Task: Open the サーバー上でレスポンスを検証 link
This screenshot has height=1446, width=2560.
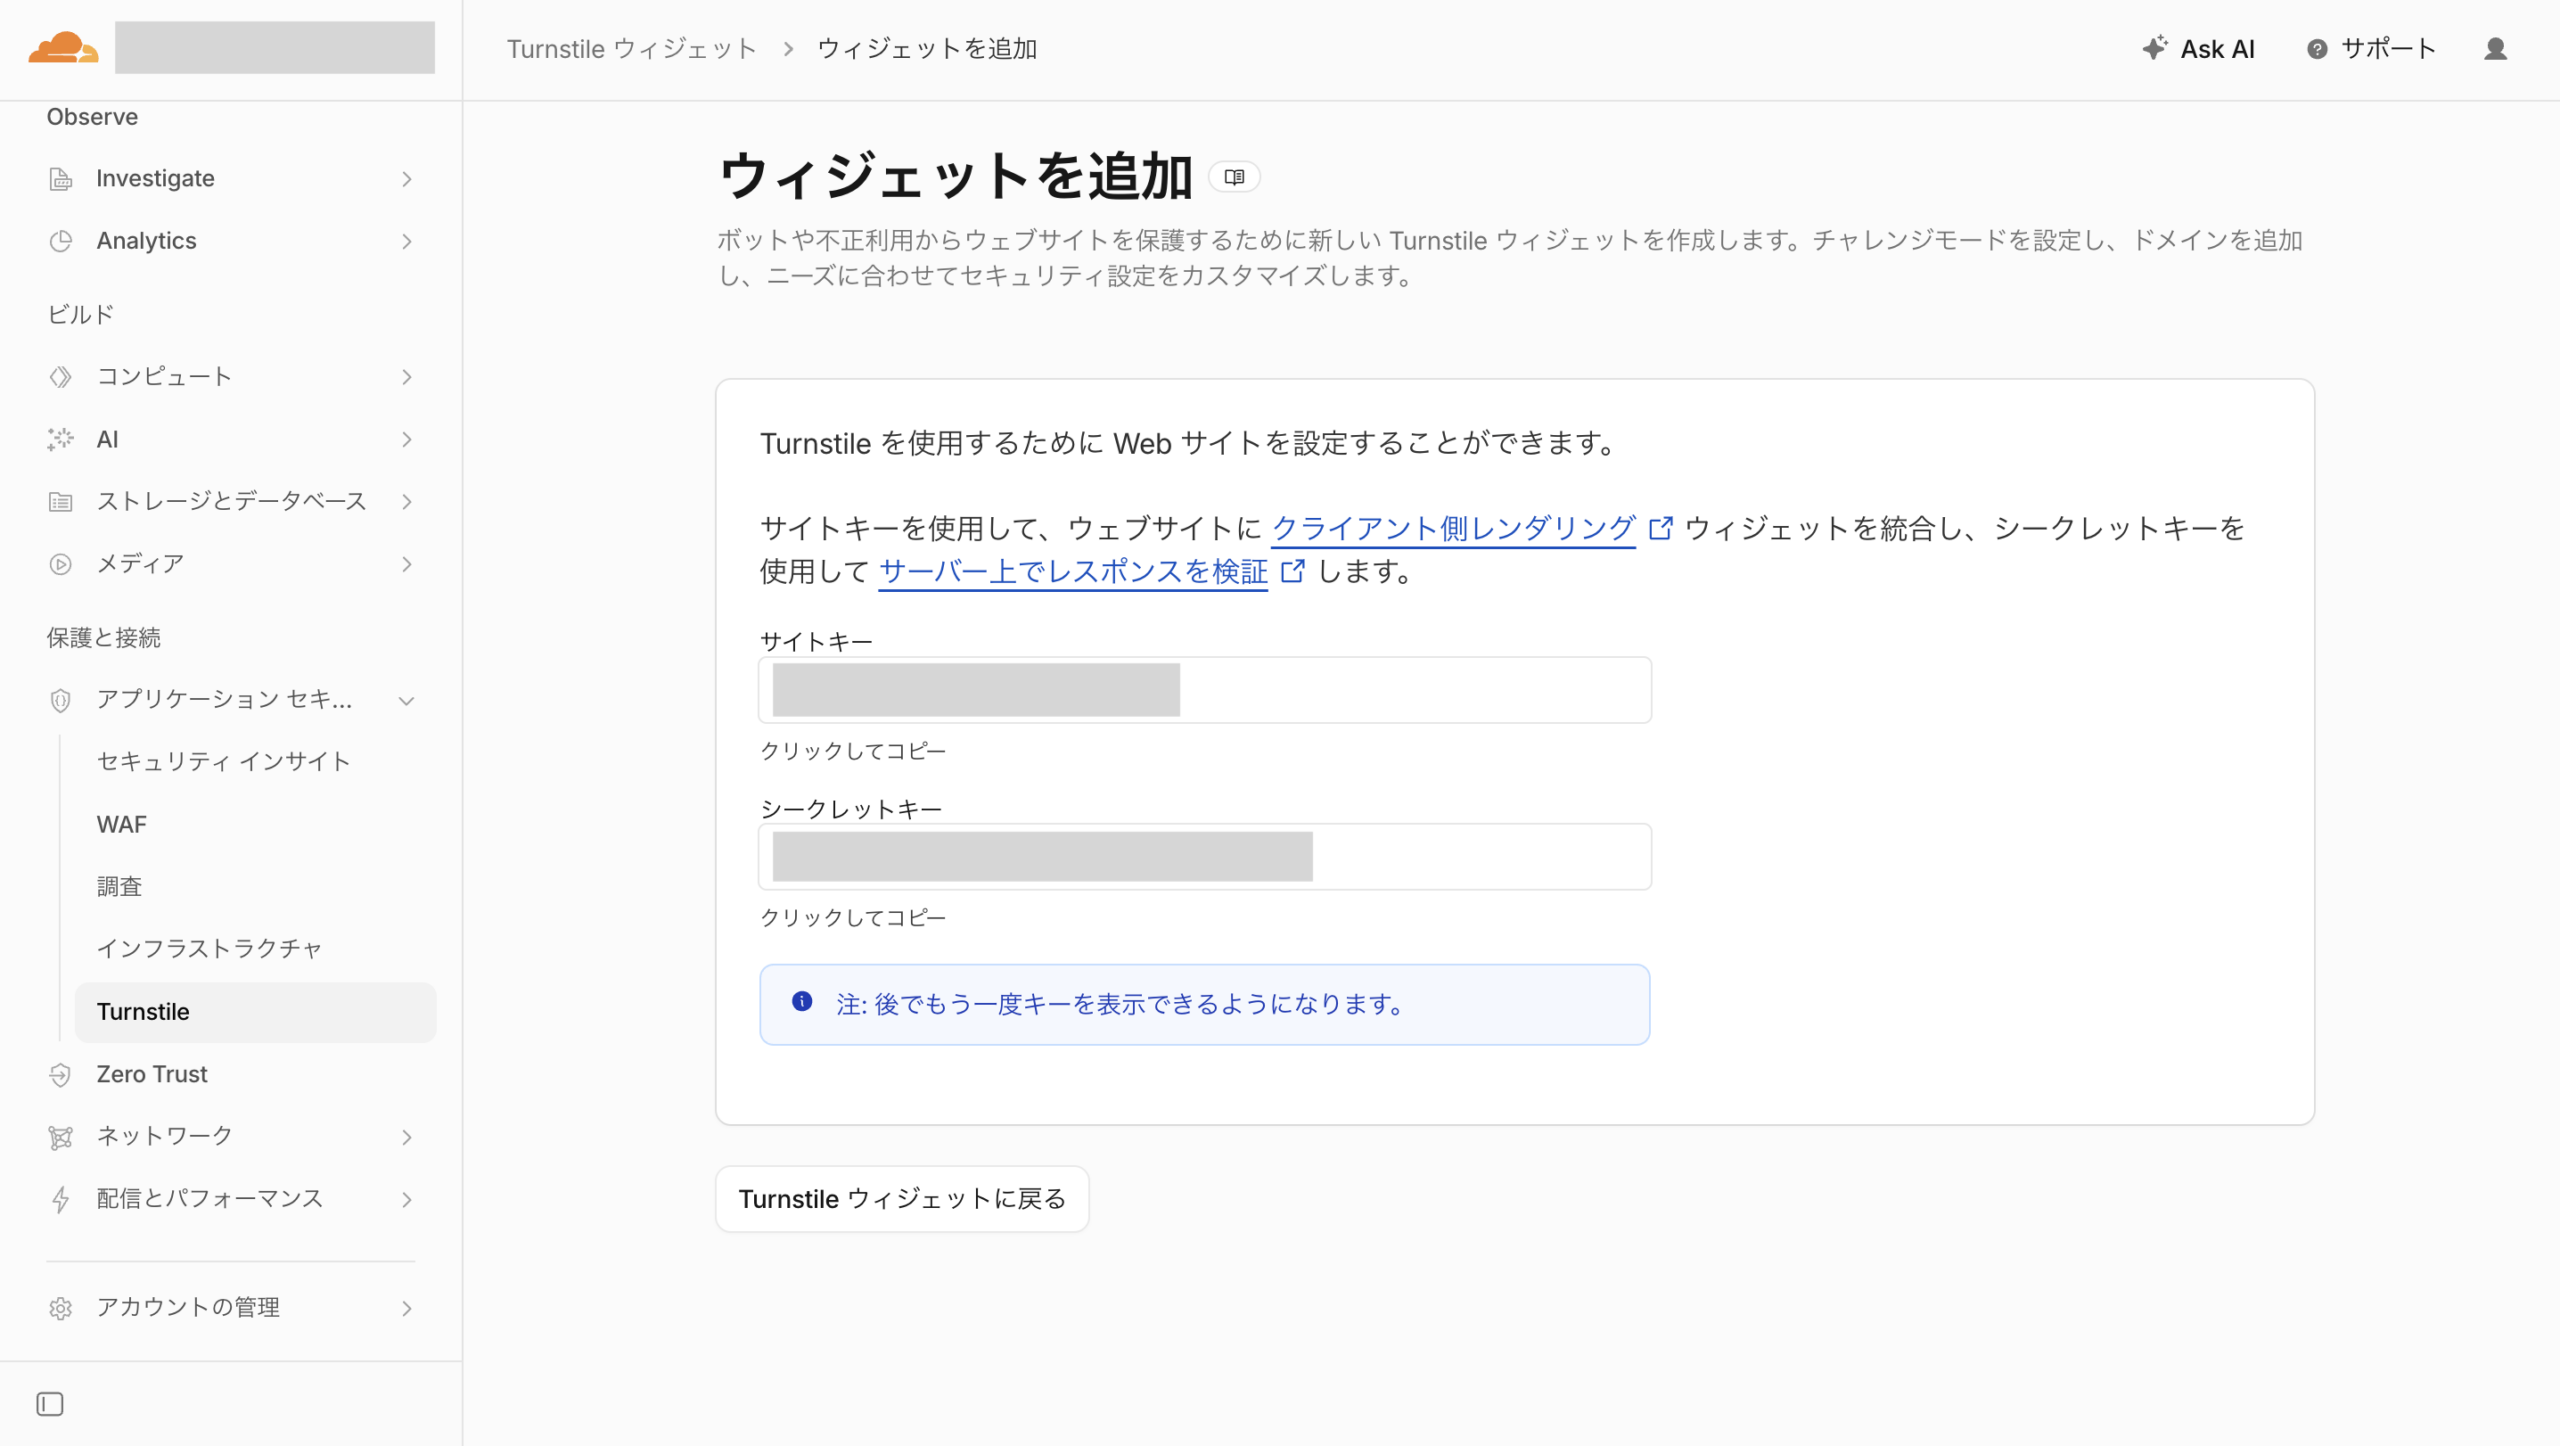Action: pyautogui.click(x=1073, y=571)
